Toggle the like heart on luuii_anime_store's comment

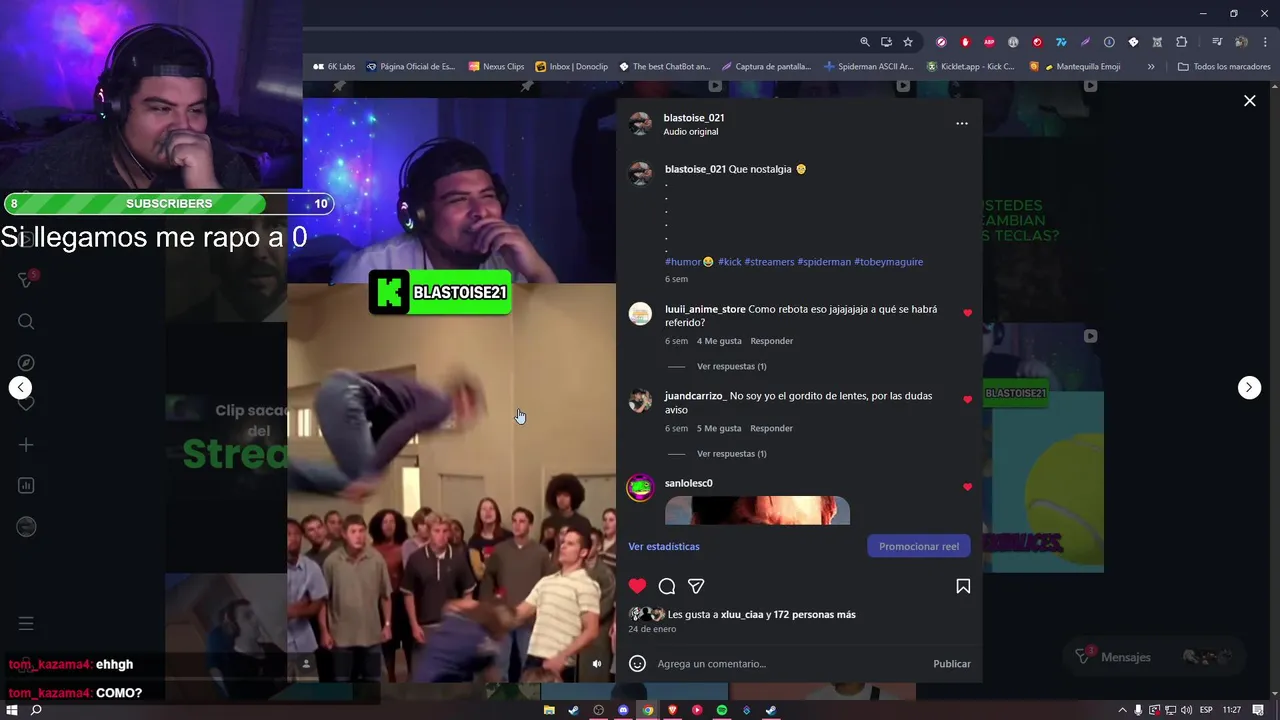pos(967,313)
